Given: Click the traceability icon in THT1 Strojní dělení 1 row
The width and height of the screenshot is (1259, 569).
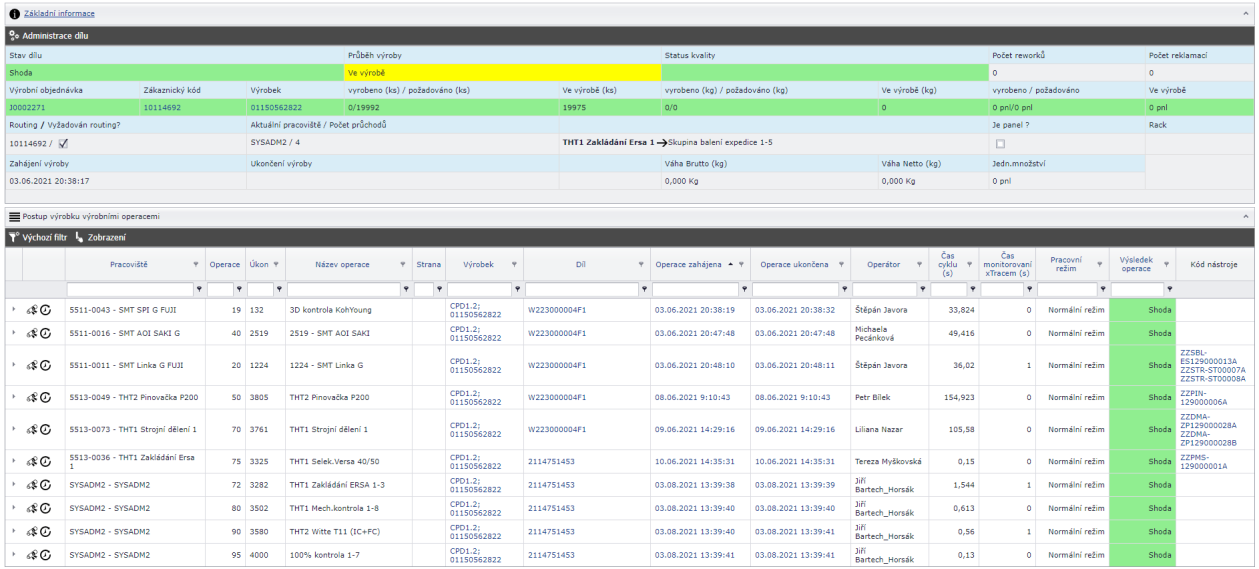Looking at the screenshot, I should (32, 430).
